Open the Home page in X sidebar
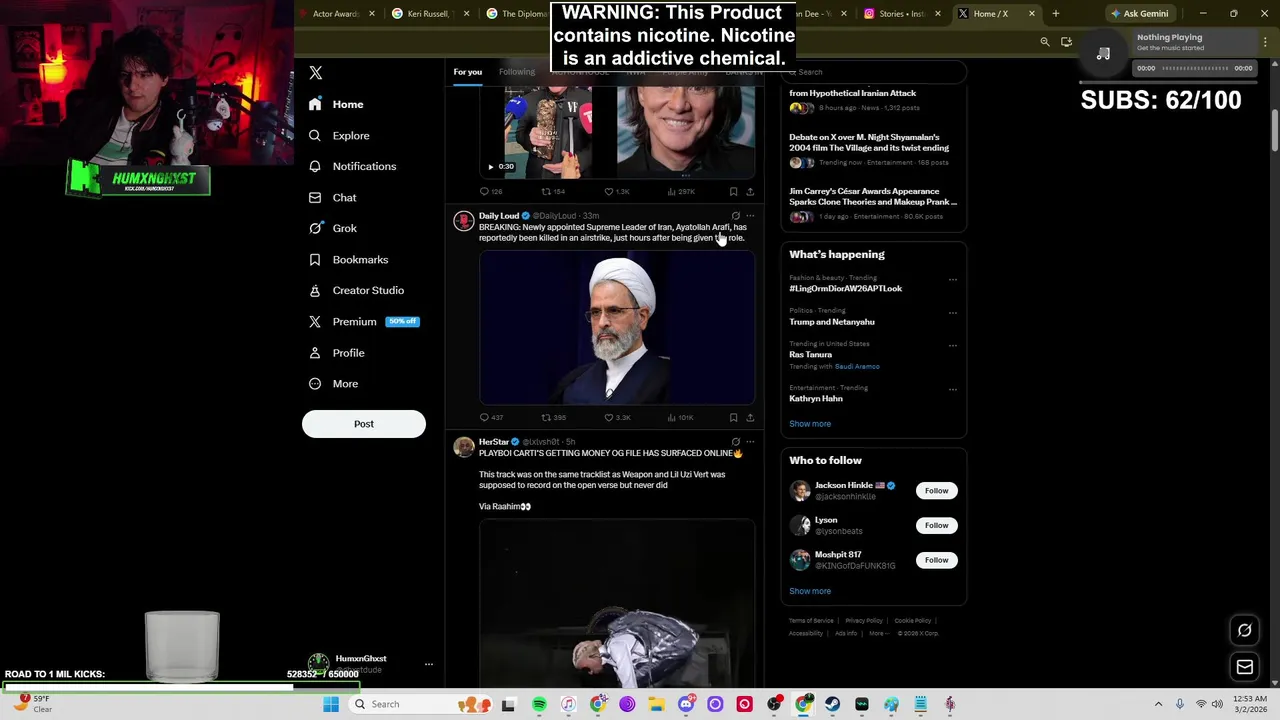Image resolution: width=1280 pixels, height=720 pixels. pyautogui.click(x=336, y=104)
